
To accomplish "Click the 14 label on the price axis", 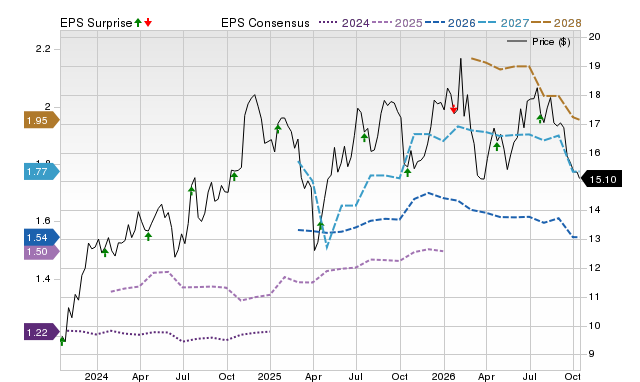I will point(594,210).
